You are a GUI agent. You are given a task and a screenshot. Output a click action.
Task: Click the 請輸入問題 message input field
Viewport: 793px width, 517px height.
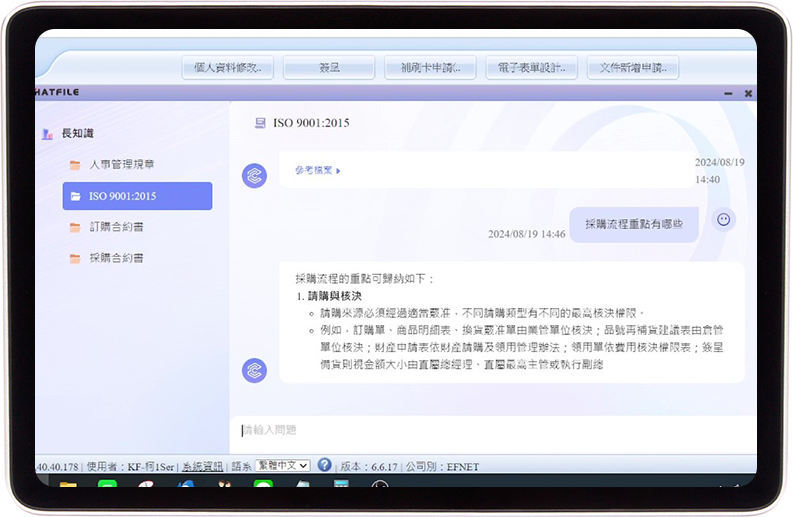pyautogui.click(x=490, y=430)
